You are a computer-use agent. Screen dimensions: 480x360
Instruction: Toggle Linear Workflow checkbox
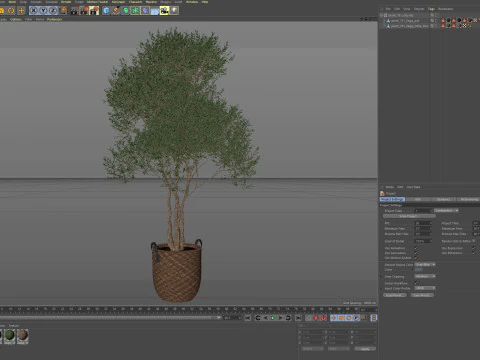416,283
